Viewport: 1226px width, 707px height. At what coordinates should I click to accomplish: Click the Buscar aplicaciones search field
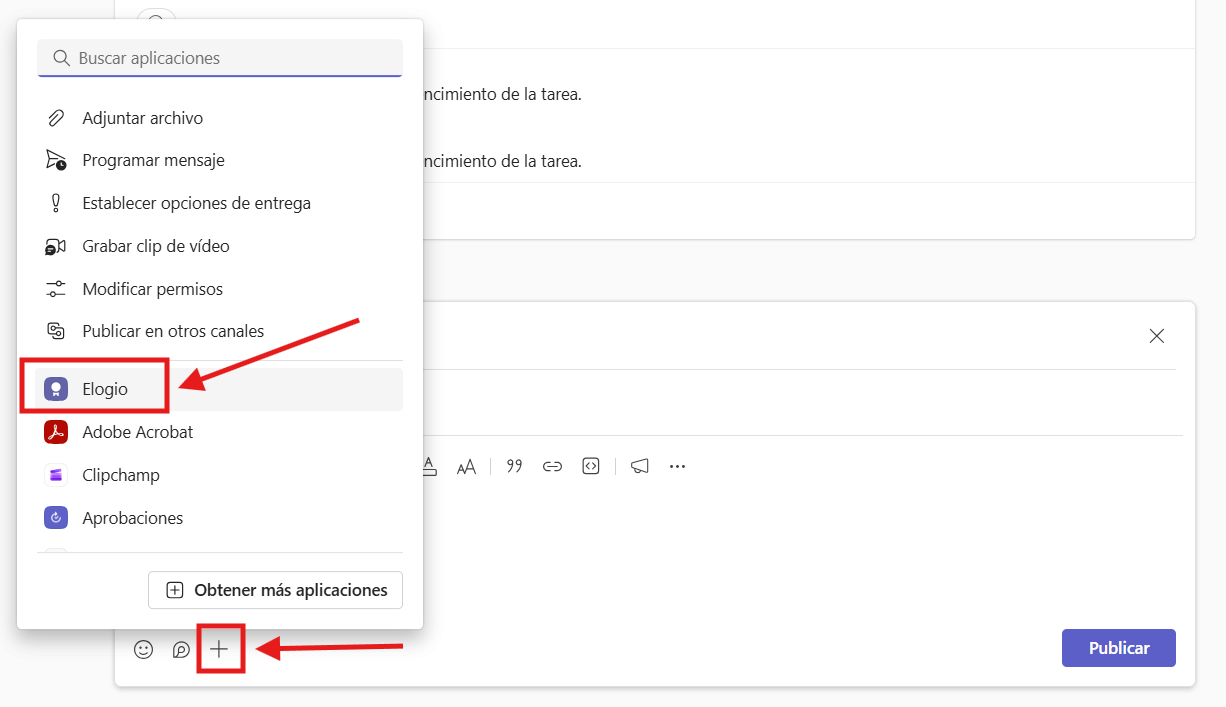(x=220, y=58)
